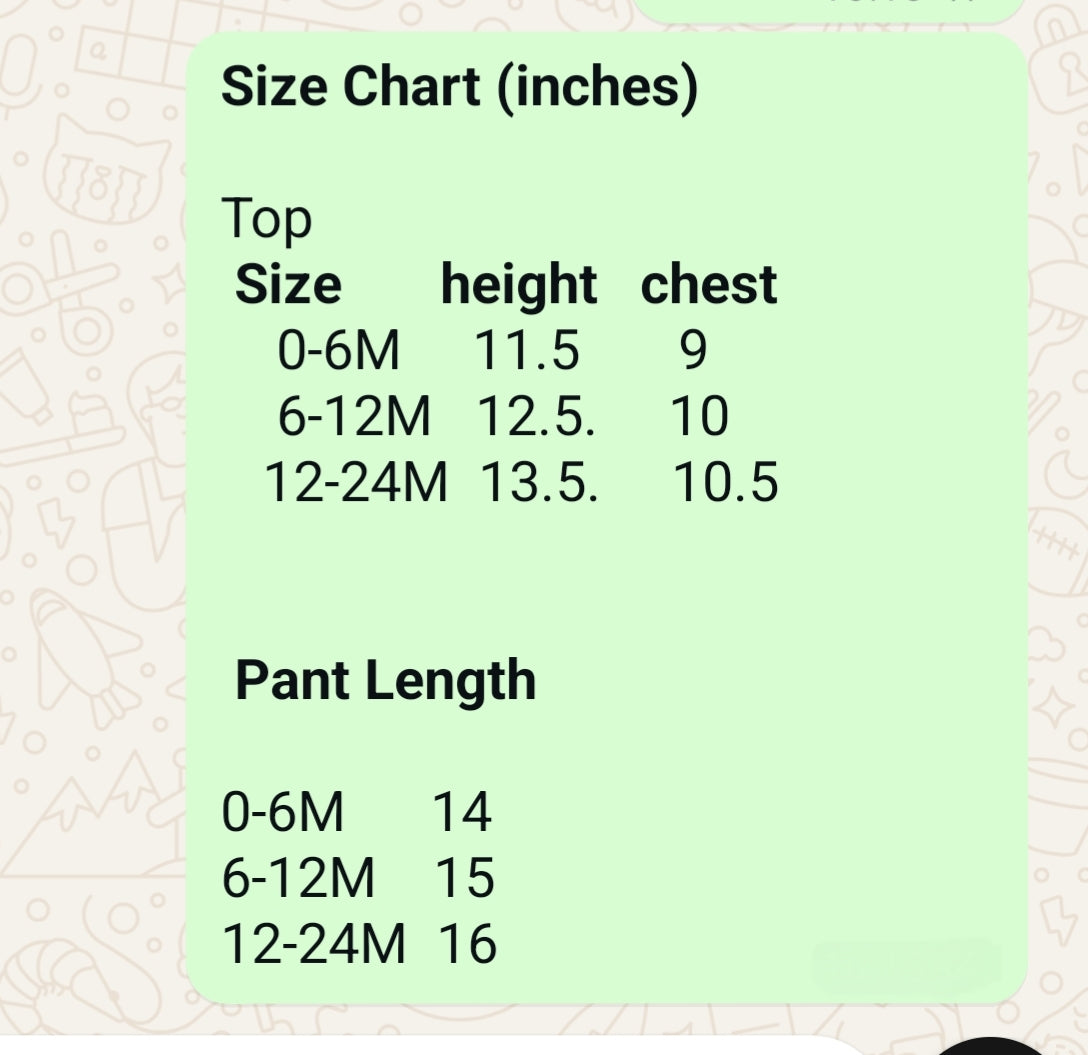Click the "Size Chart (inches)" heading

(458, 87)
